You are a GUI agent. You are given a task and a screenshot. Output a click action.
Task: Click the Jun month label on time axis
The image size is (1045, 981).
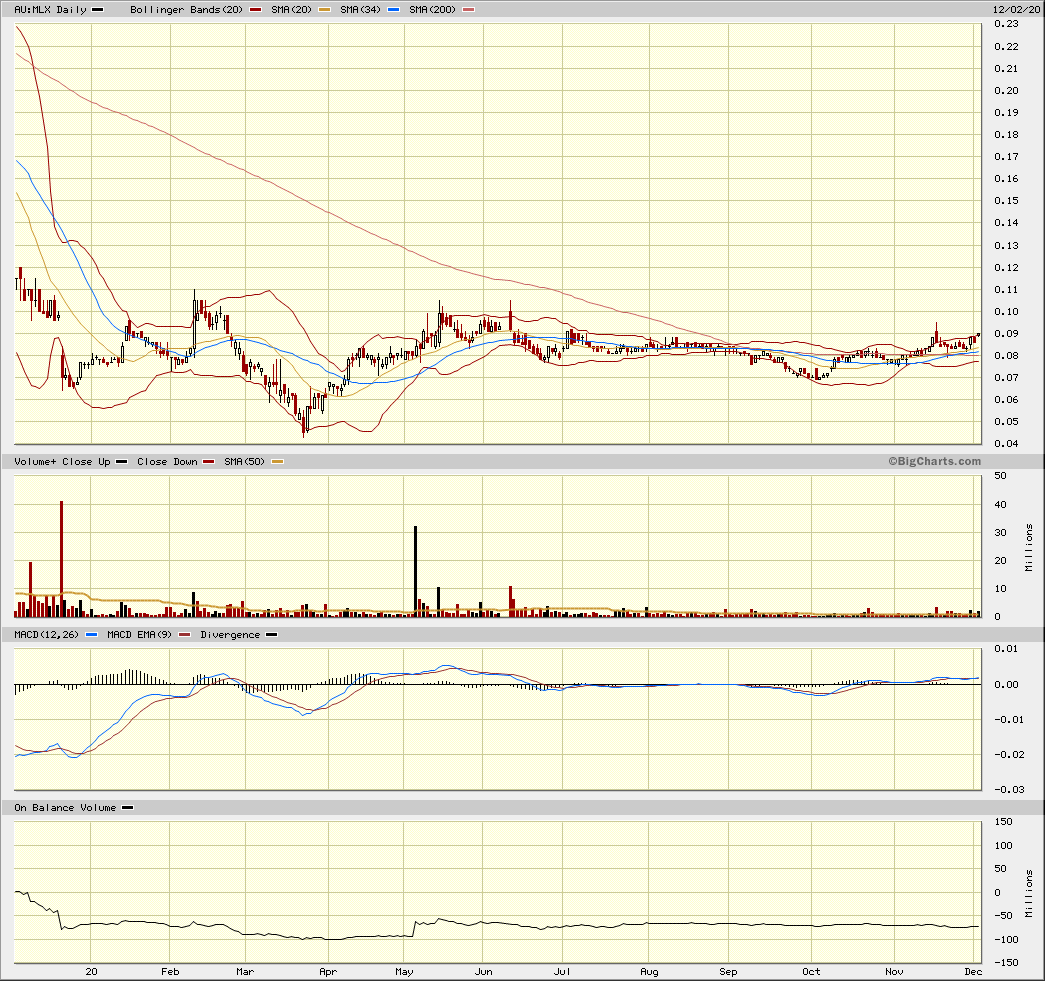pyautogui.click(x=484, y=972)
